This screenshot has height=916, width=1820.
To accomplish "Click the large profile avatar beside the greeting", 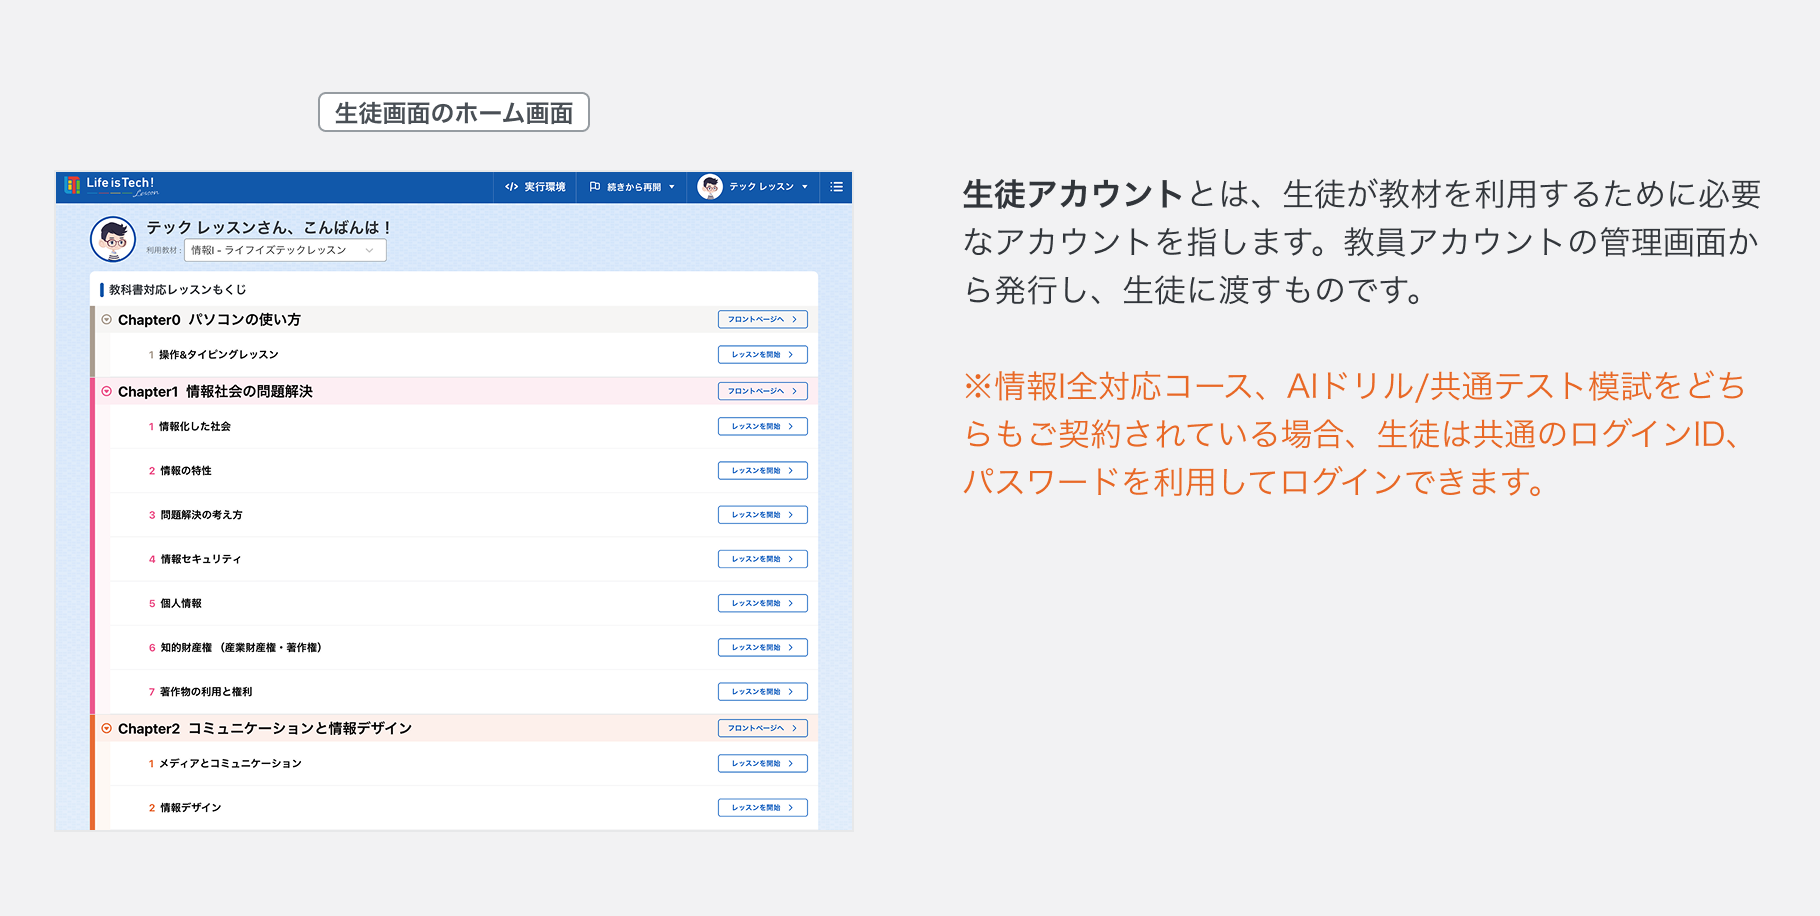I will coord(113,239).
